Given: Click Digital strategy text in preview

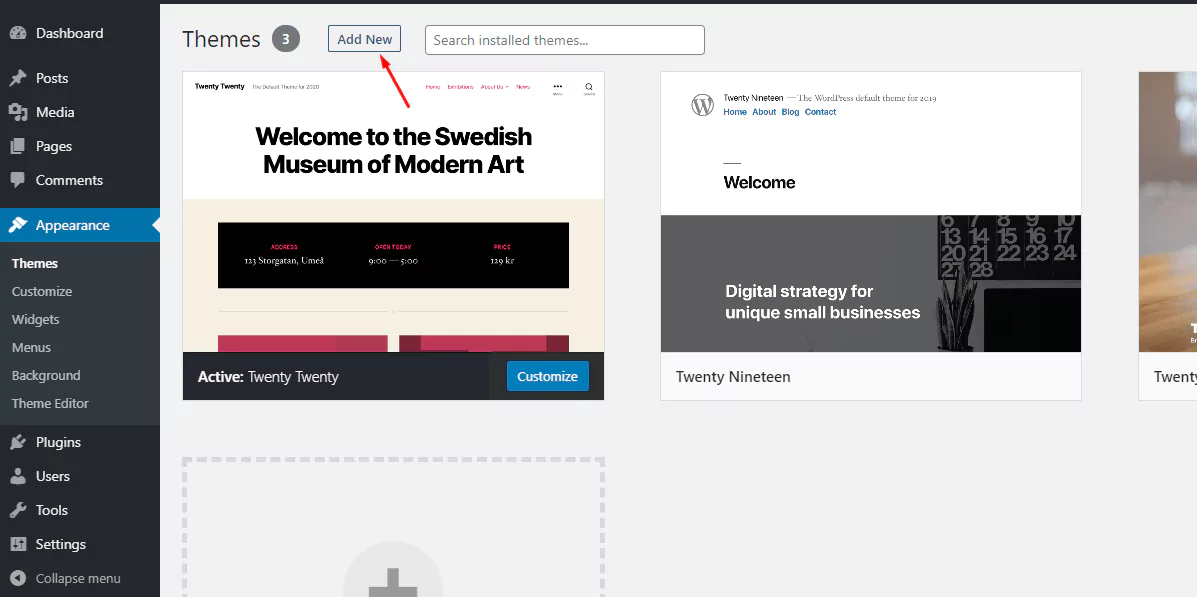Looking at the screenshot, I should (822, 302).
